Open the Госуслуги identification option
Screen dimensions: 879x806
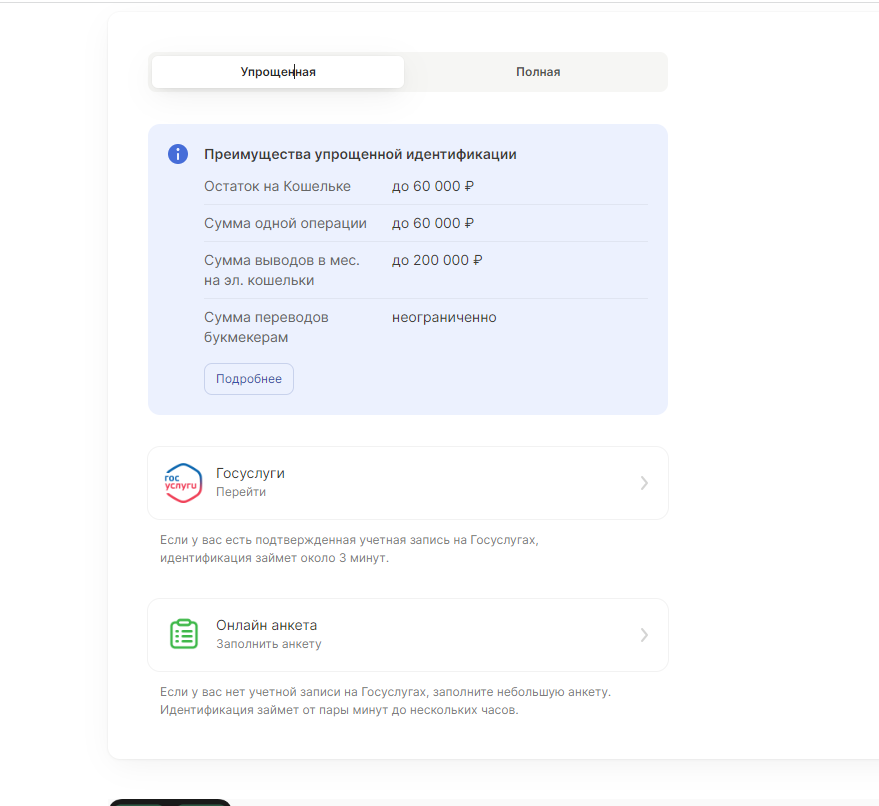click(408, 483)
